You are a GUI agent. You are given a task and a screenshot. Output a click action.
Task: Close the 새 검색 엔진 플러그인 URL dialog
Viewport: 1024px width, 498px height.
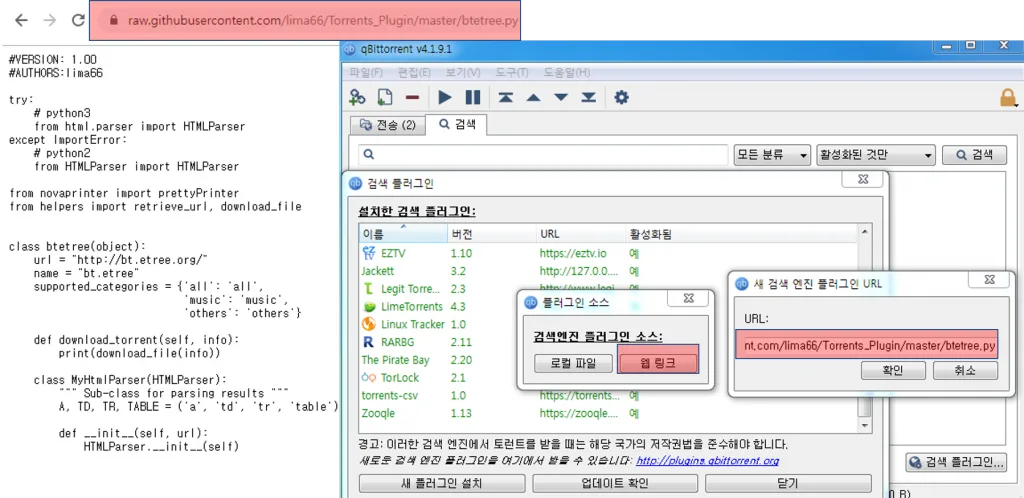(x=989, y=280)
